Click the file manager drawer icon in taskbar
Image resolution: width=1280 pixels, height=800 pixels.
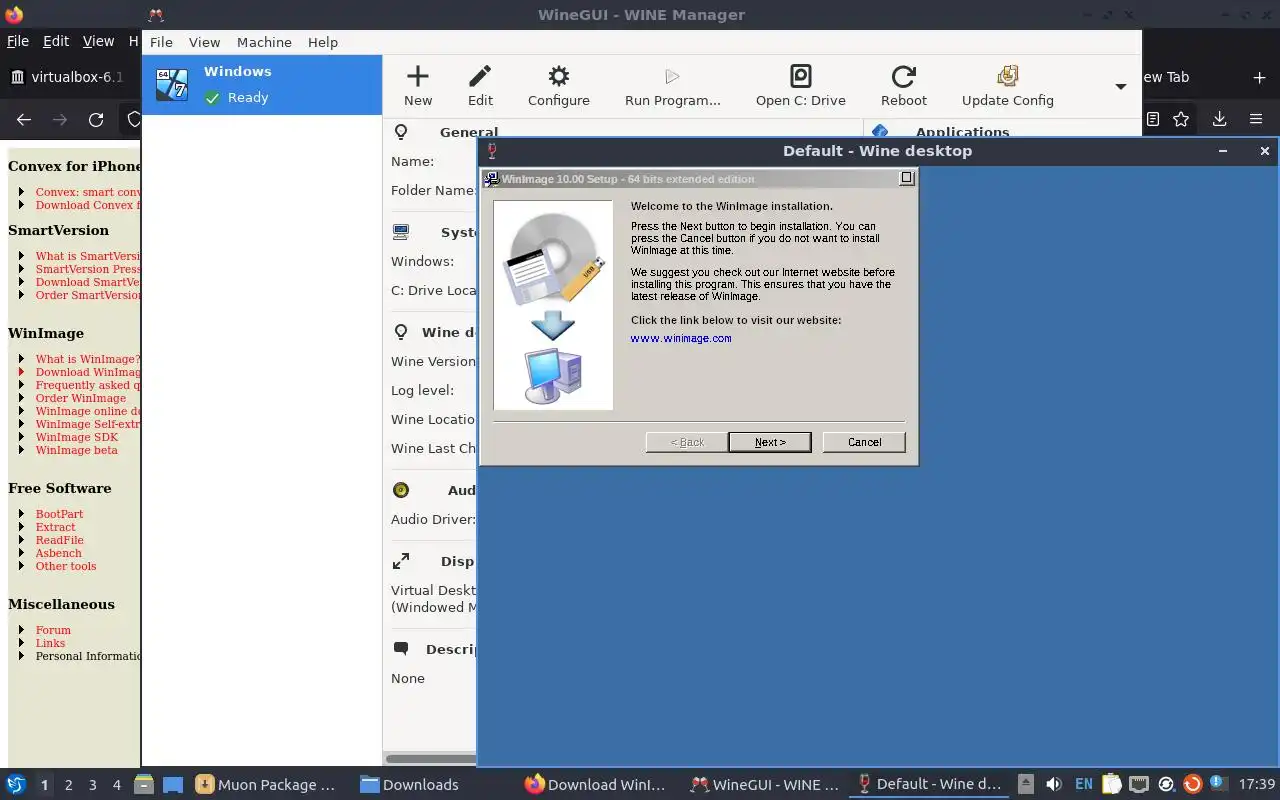coord(143,785)
